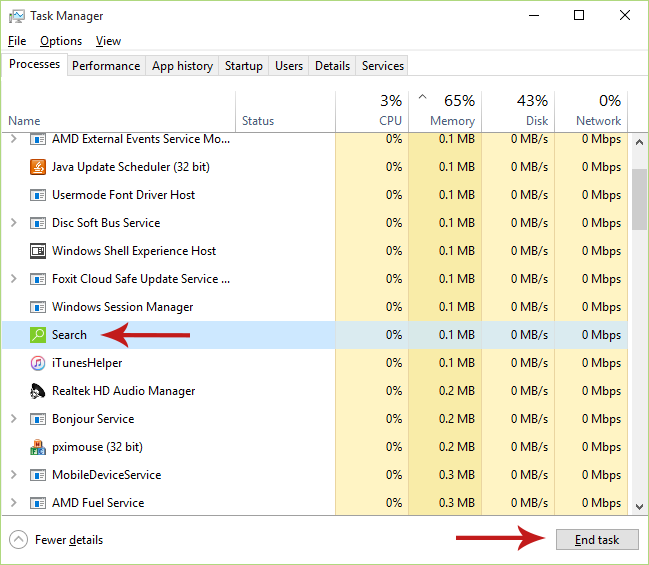Select the Disc Soft Bus Service name
Screen dimensions: 649x565
(x=106, y=223)
